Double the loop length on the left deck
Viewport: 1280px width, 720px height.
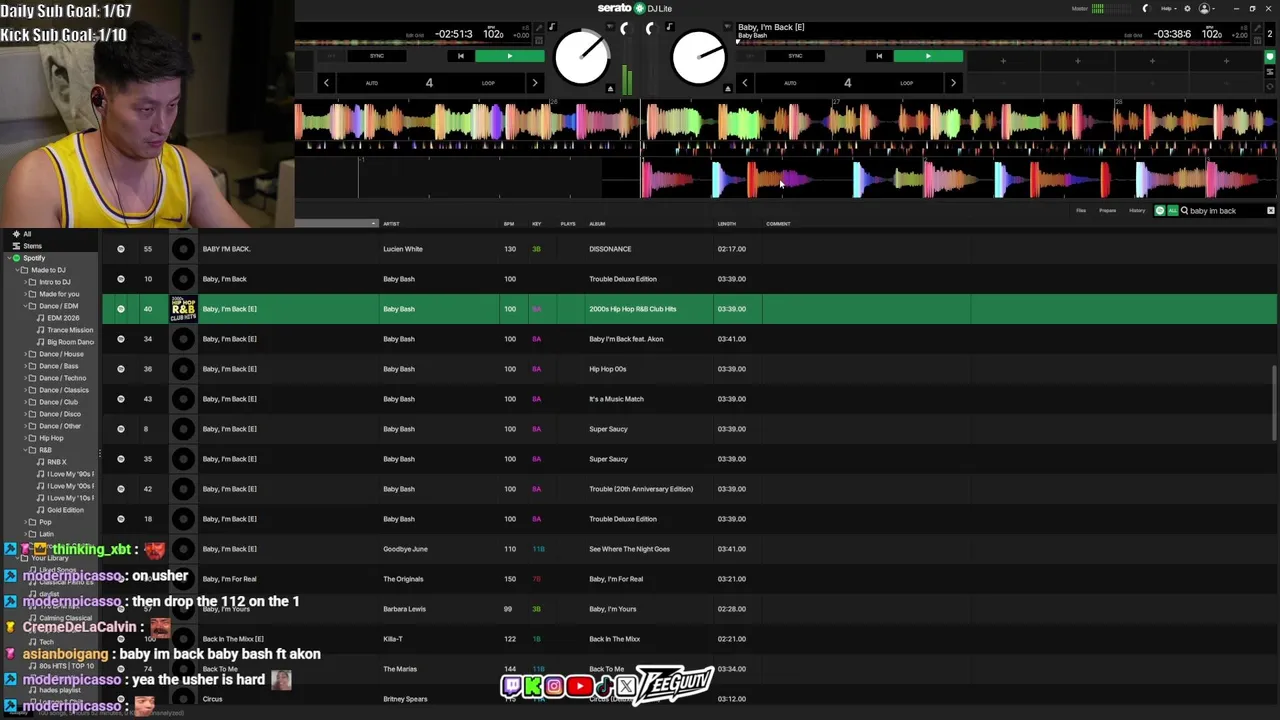(535, 83)
